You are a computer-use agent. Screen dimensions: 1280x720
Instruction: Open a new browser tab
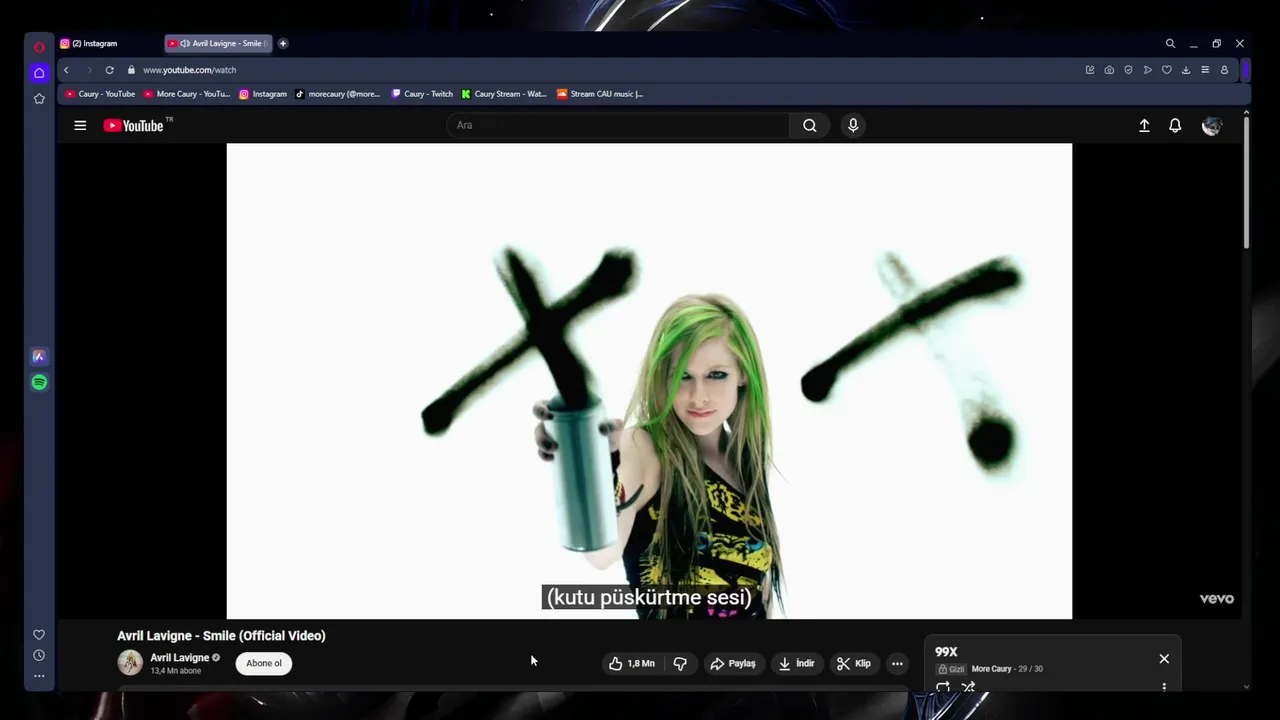click(283, 44)
